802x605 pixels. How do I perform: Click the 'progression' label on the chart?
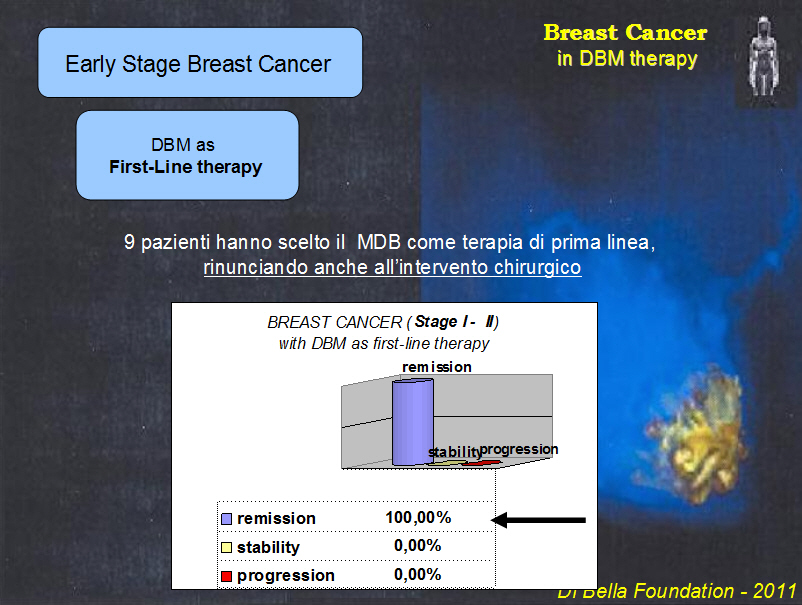(519, 449)
